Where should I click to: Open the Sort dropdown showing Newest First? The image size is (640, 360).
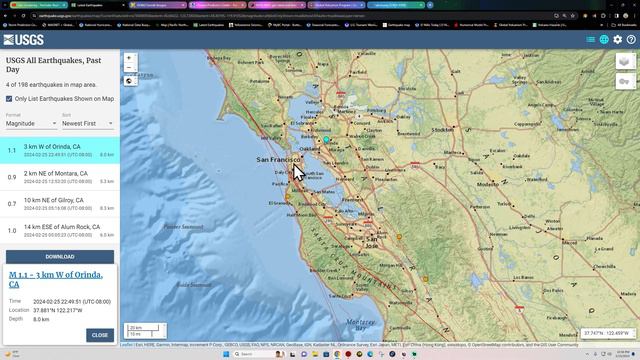tap(87, 123)
